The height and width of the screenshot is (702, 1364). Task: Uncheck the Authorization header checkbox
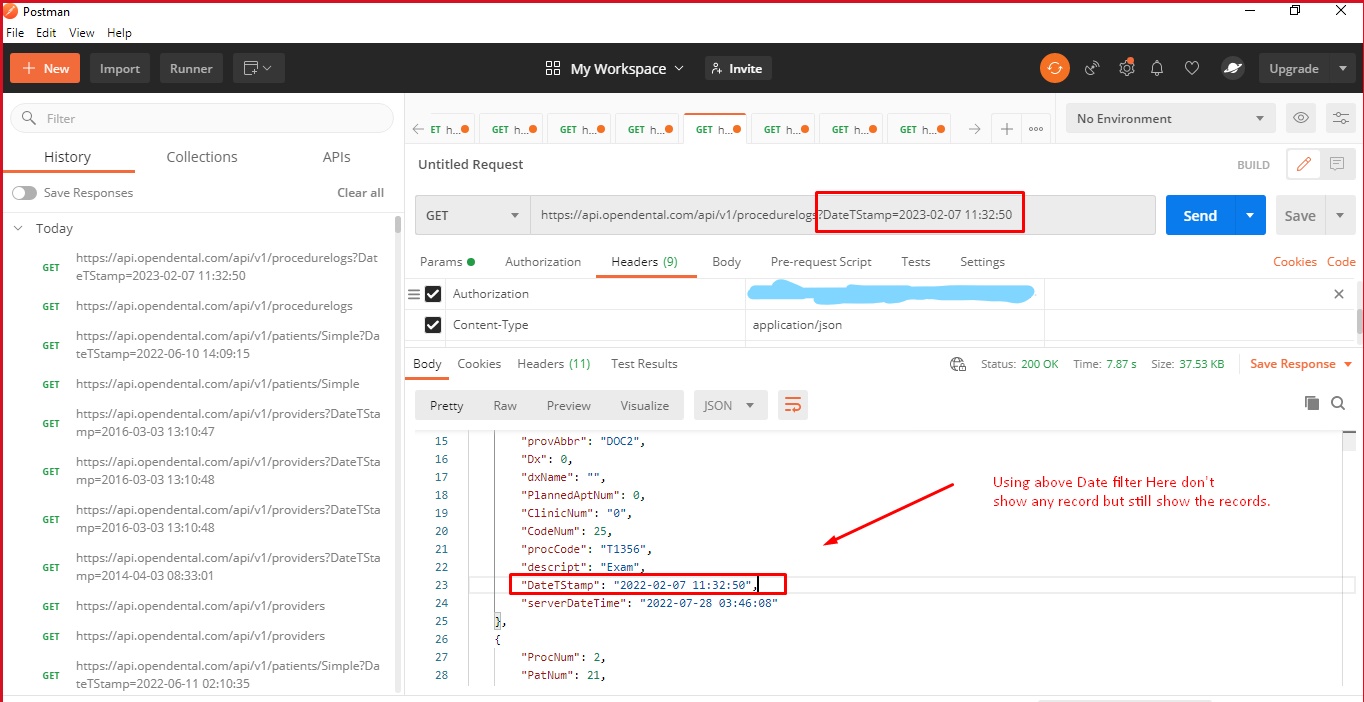tap(433, 294)
